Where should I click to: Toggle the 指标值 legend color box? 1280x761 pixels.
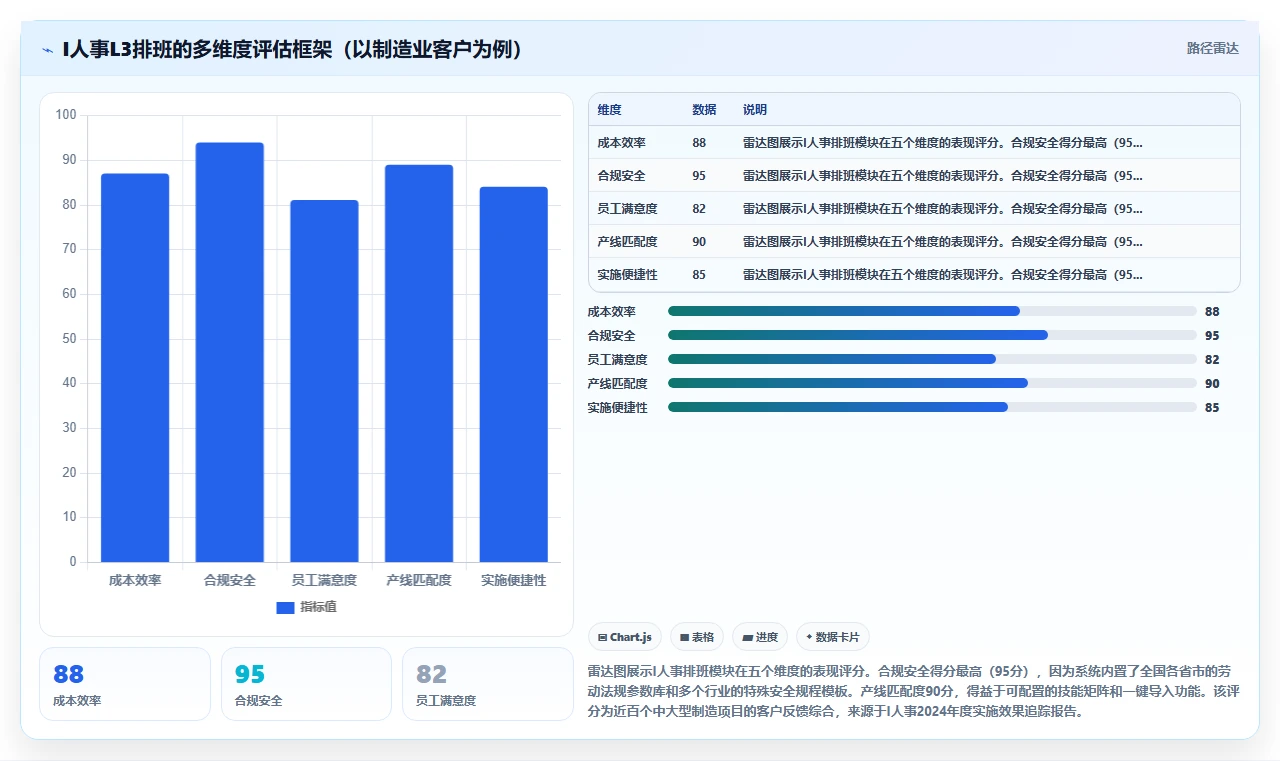pyautogui.click(x=285, y=607)
